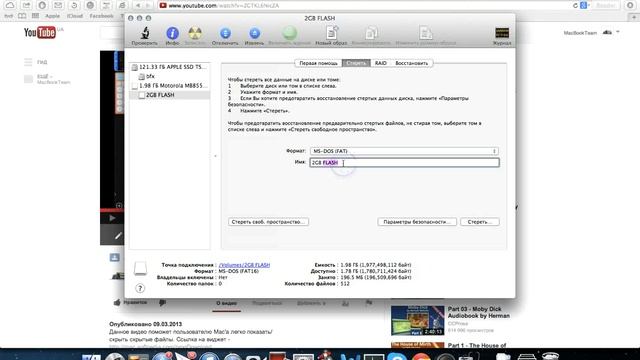
Task: Click the Новый образ icon
Action: point(331,33)
